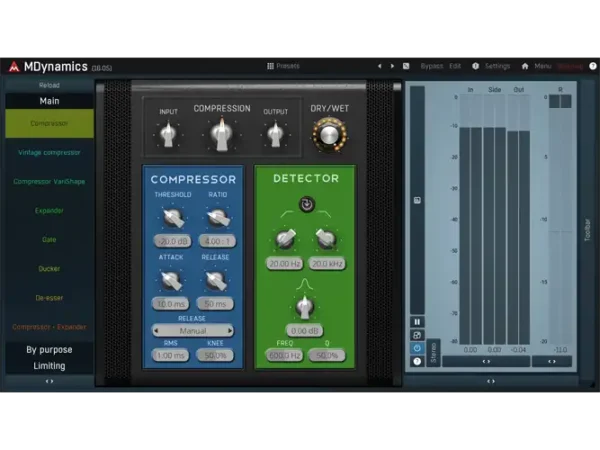600x450 pixels.
Task: Click the ratio 4.00 : 1 value field
Action: tap(217, 241)
